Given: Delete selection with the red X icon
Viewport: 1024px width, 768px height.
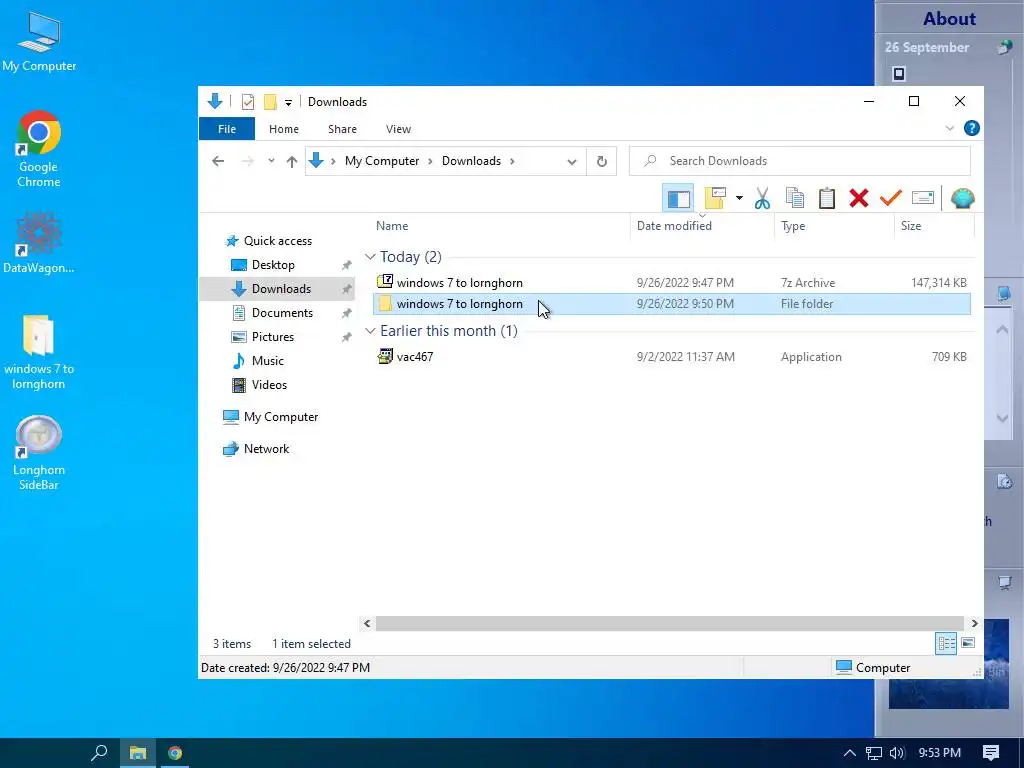Looking at the screenshot, I should (859, 198).
